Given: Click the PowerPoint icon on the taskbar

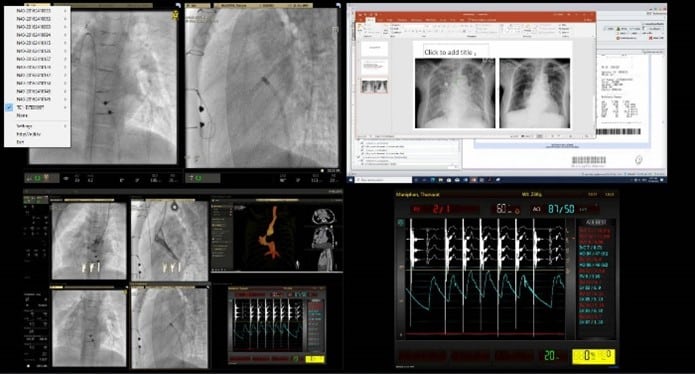Looking at the screenshot, I should (474, 180).
